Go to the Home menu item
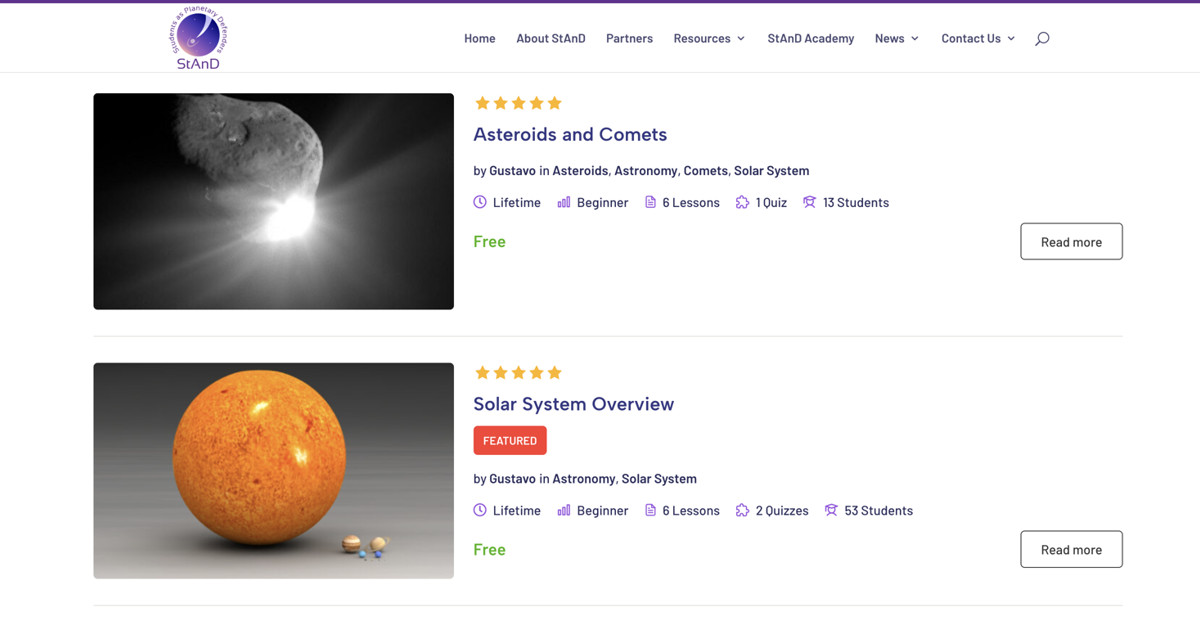1200x630 pixels. (x=480, y=39)
